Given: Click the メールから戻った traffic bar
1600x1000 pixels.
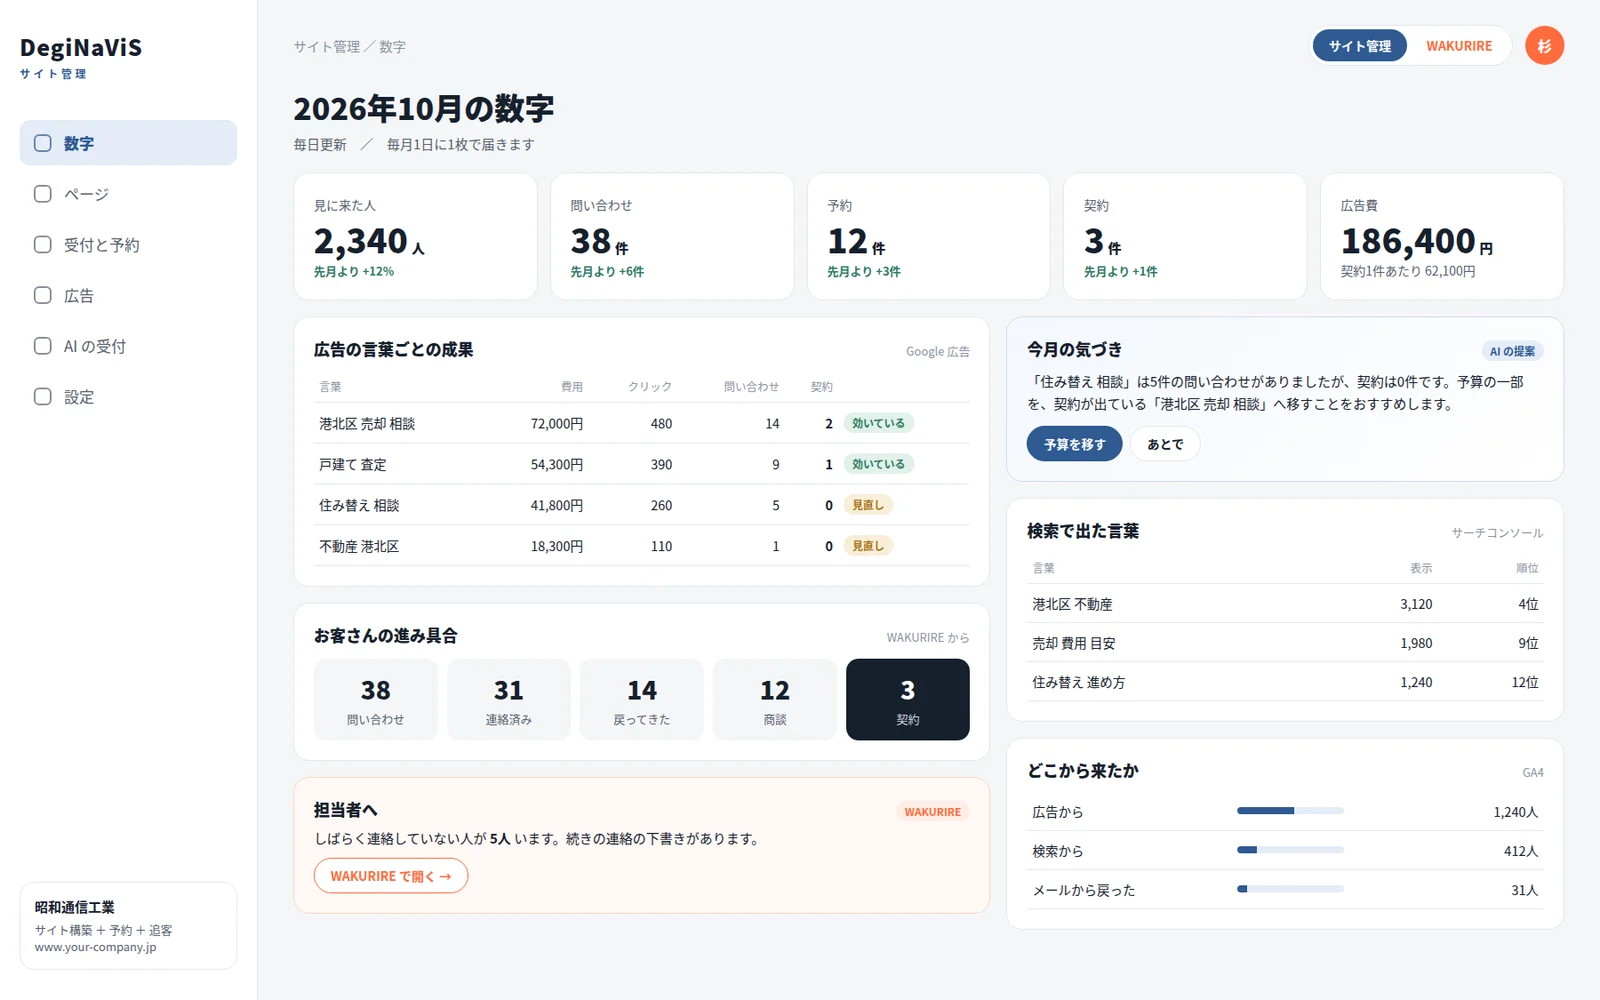Looking at the screenshot, I should 1290,889.
